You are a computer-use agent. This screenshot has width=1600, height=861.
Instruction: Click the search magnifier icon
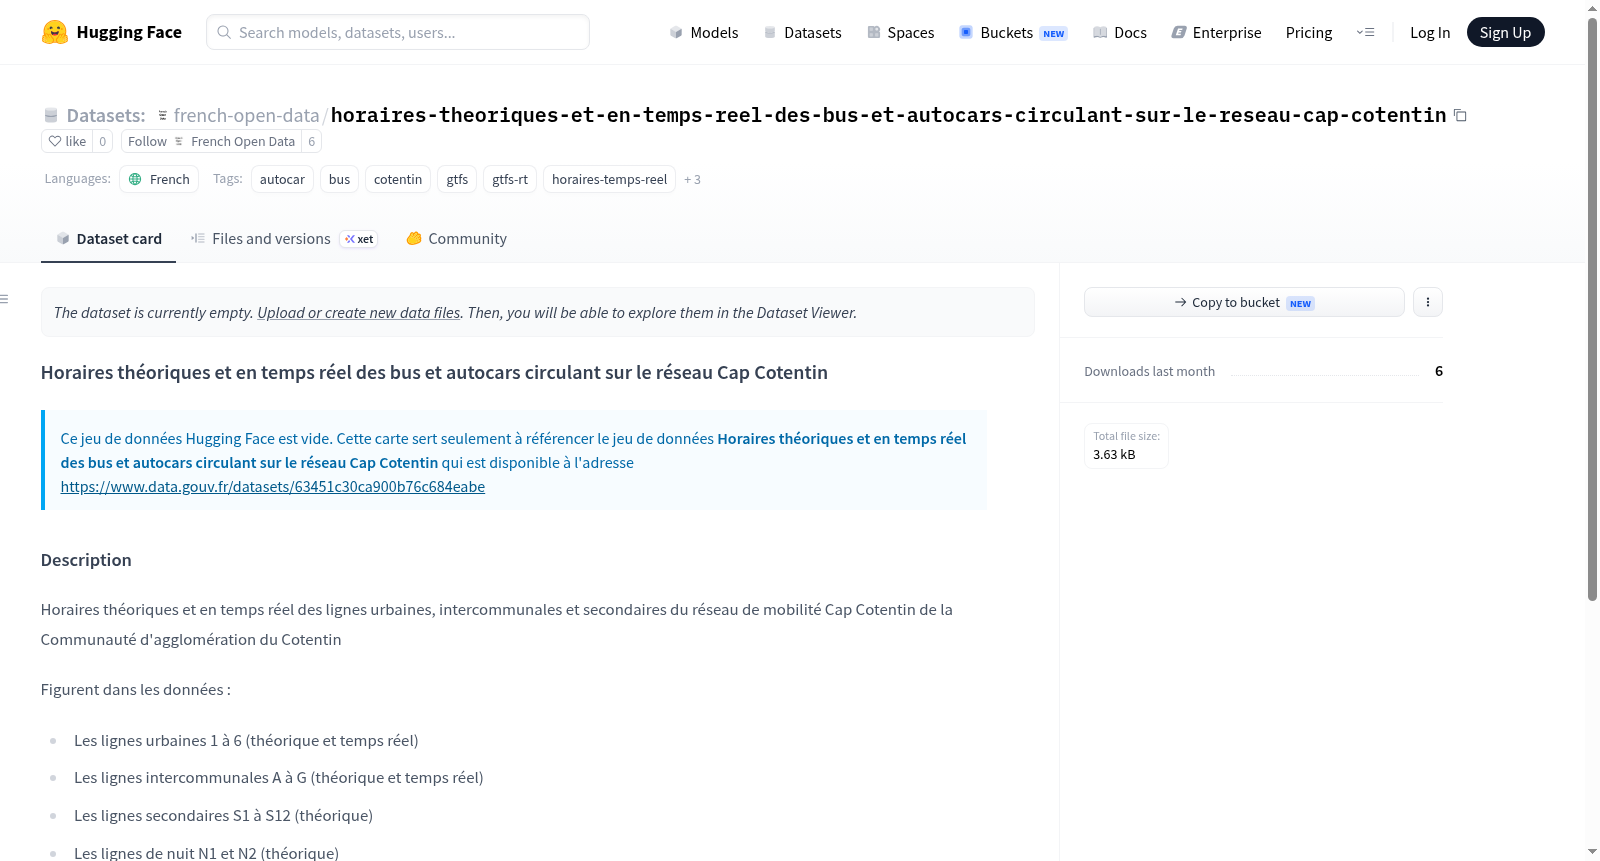224,32
